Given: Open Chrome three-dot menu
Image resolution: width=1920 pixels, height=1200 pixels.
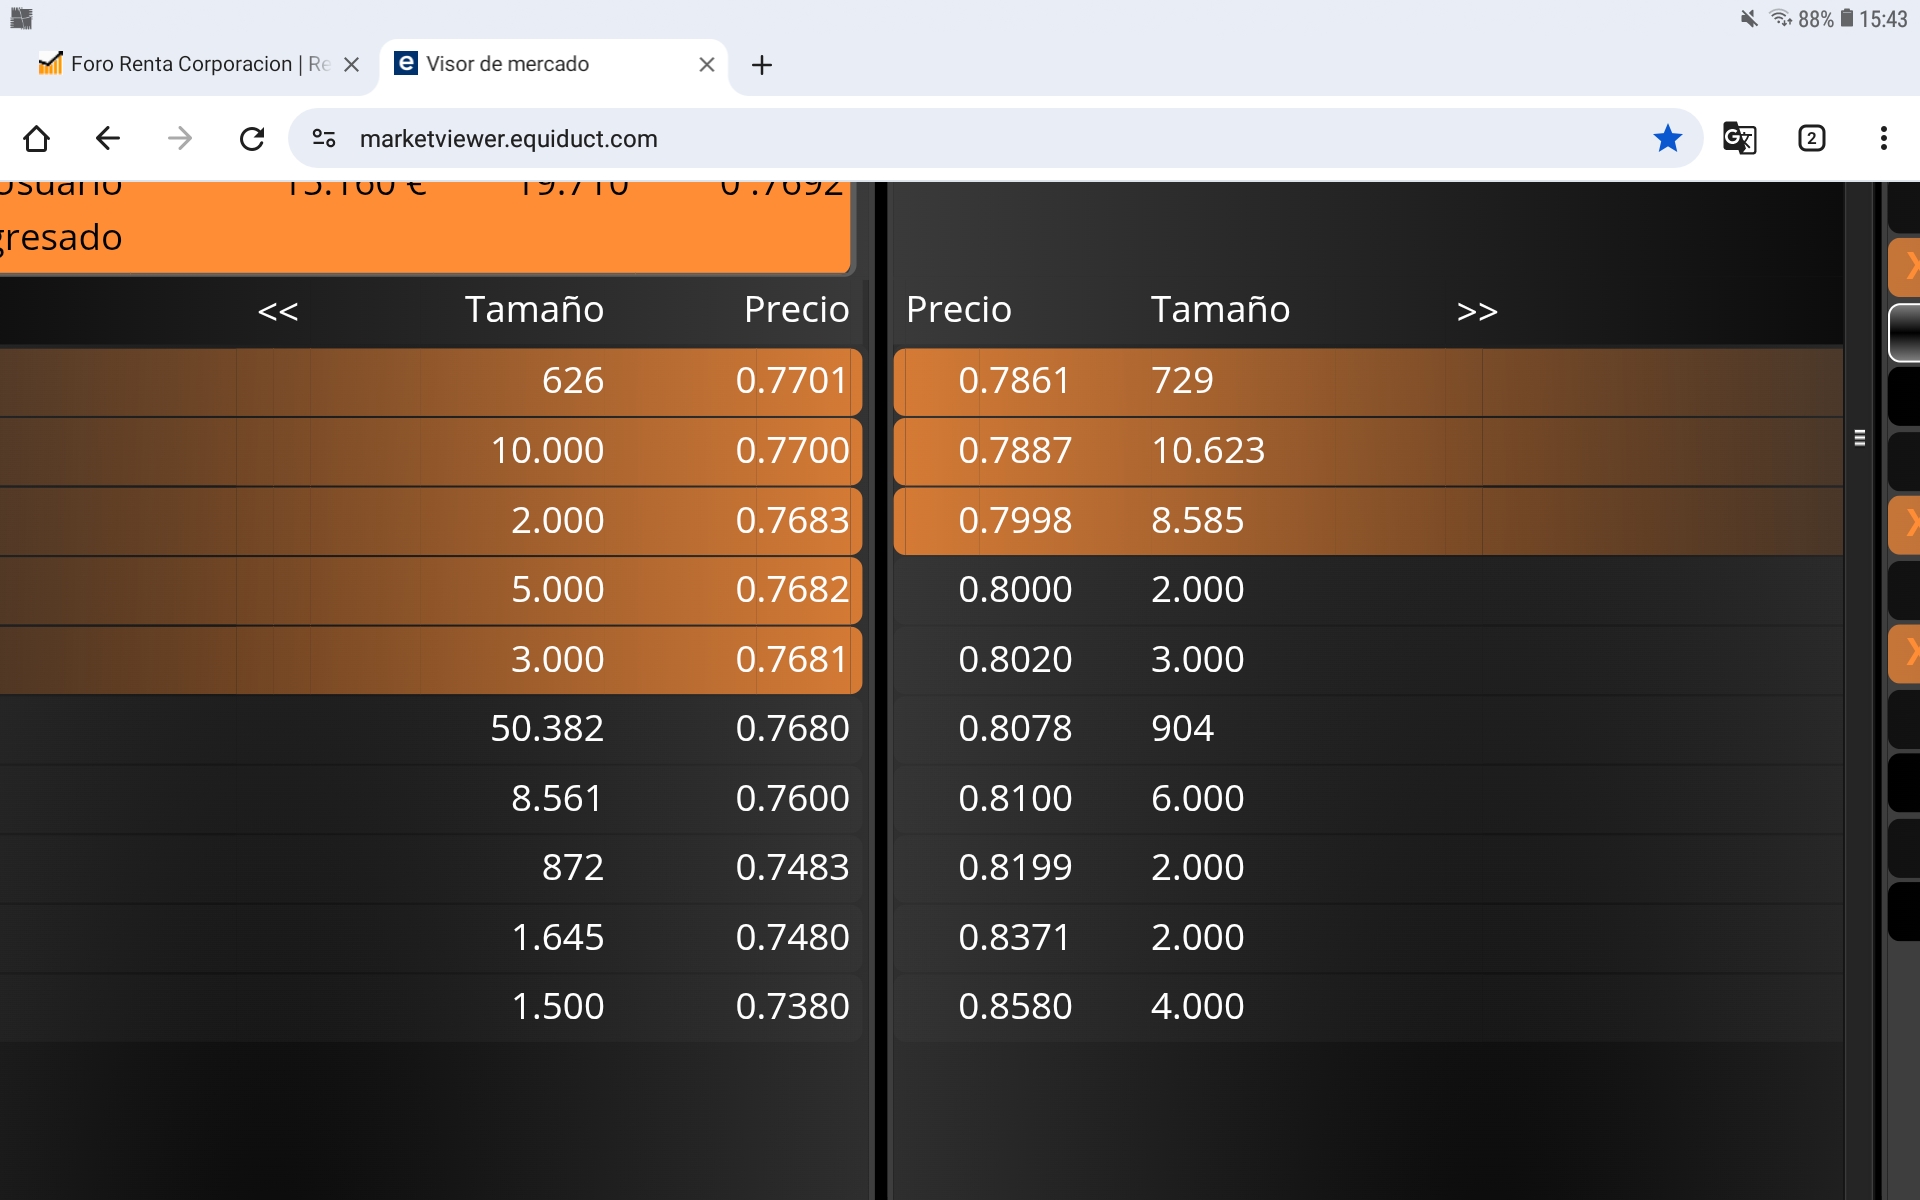Looking at the screenshot, I should click(x=1883, y=138).
